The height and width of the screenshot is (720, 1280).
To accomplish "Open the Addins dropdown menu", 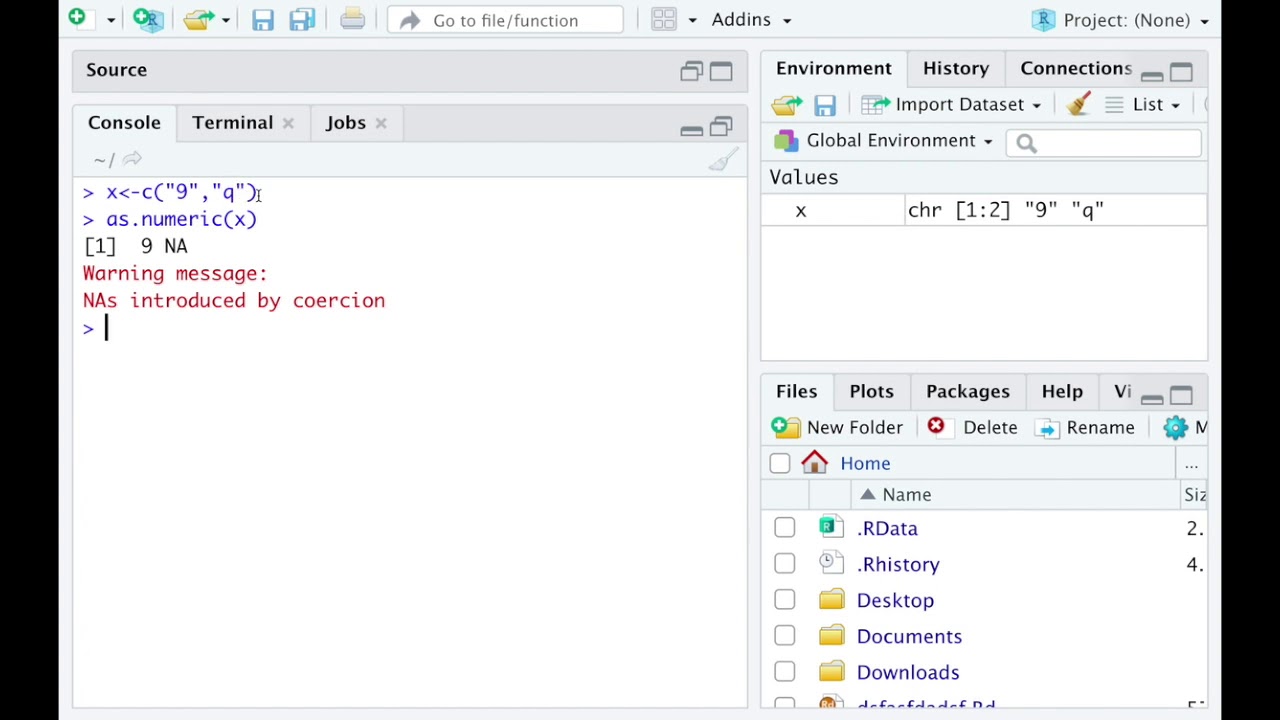I will pyautogui.click(x=750, y=20).
